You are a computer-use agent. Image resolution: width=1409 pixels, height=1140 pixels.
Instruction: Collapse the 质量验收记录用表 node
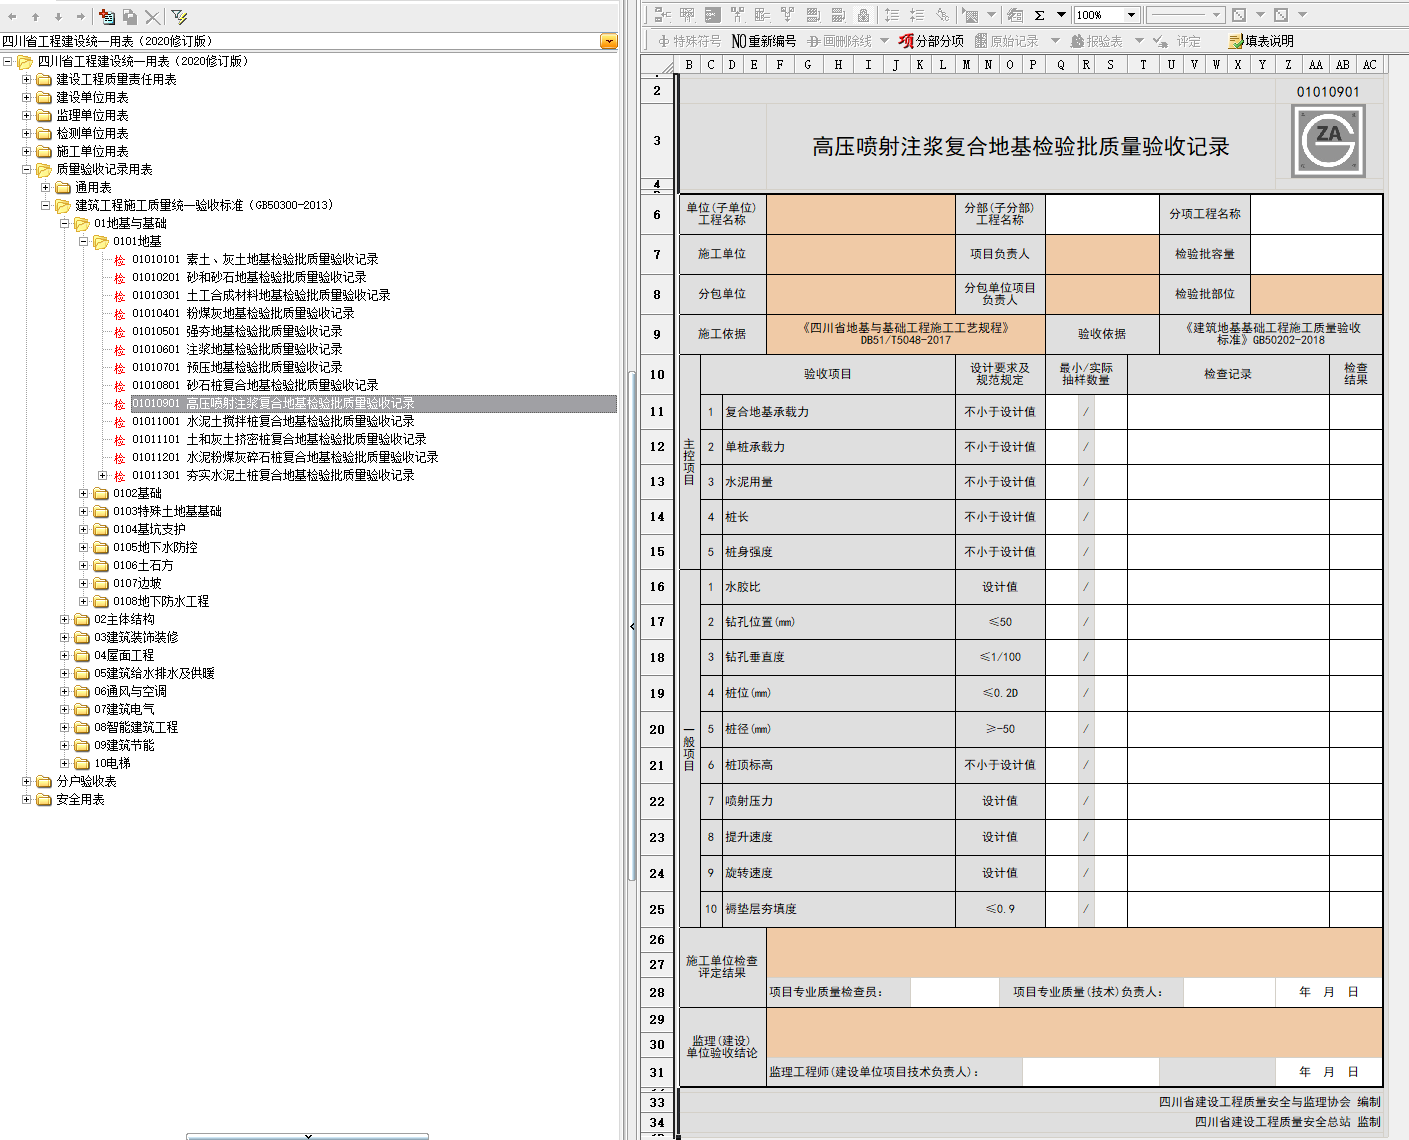(27, 170)
